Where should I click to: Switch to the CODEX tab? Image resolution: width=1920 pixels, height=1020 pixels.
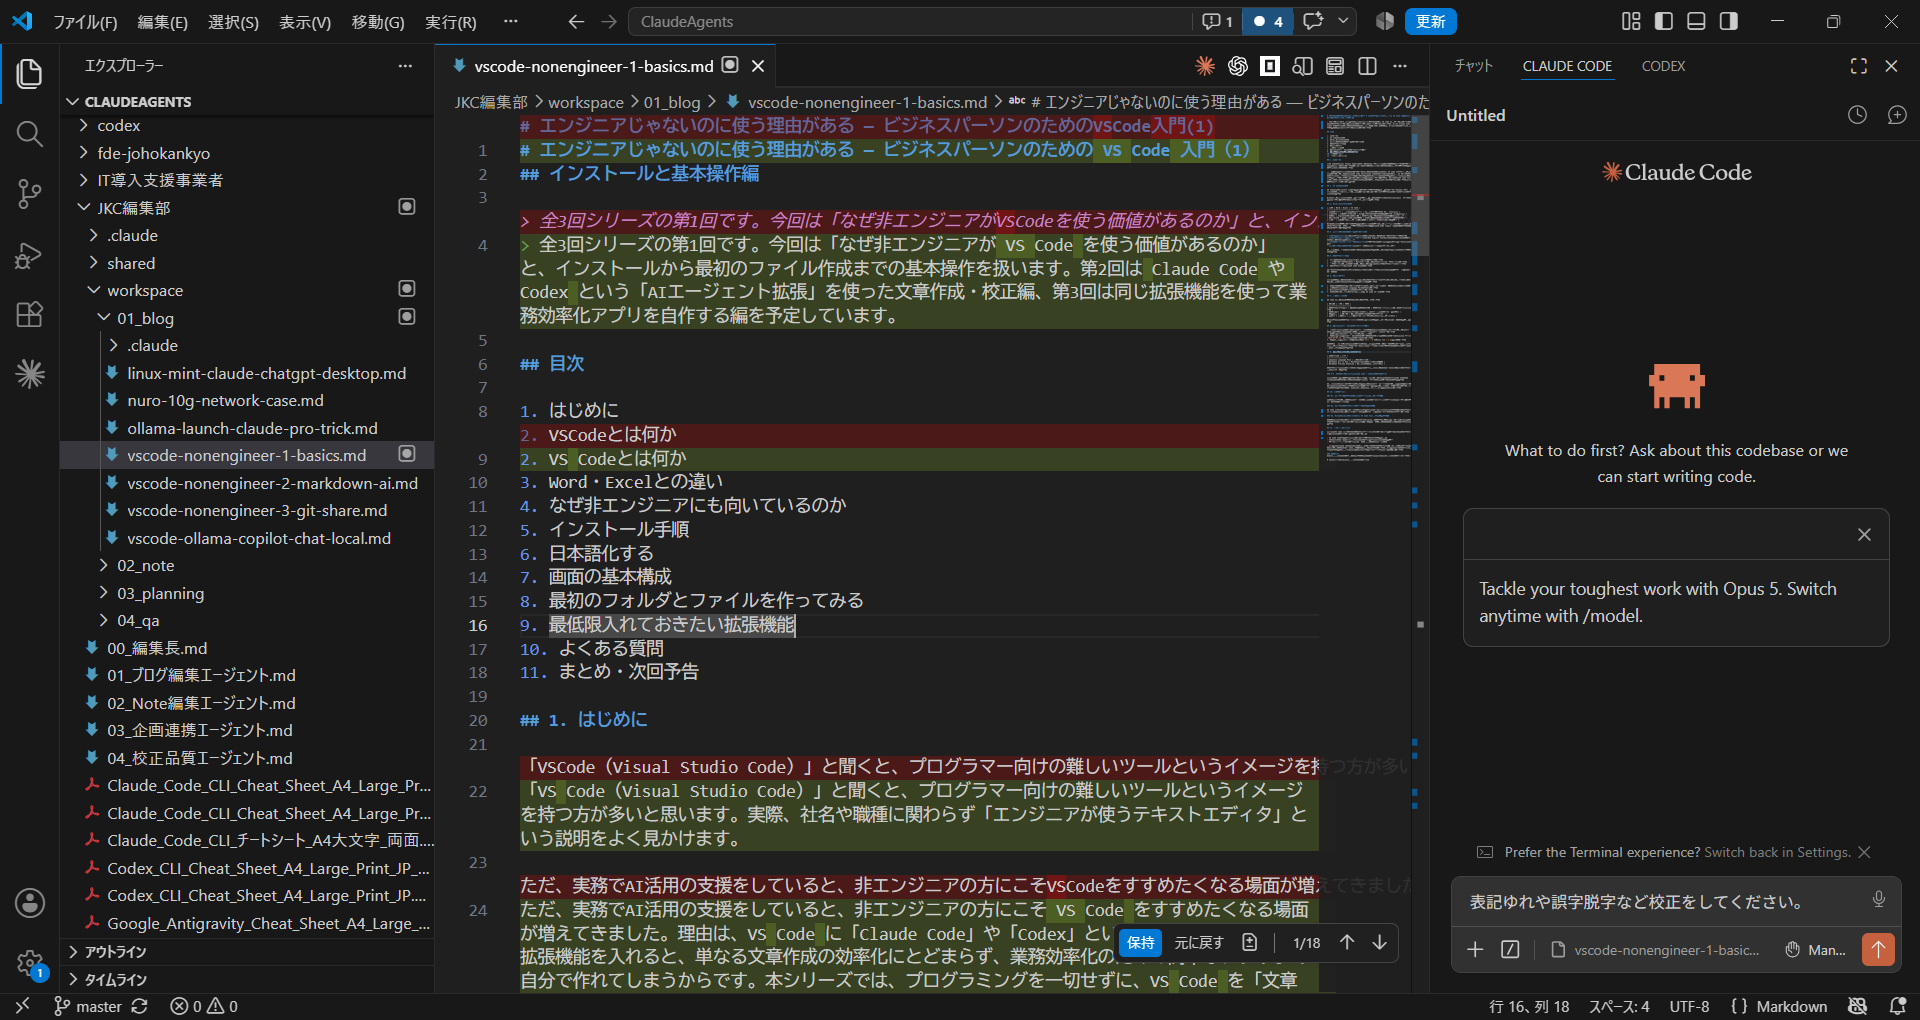click(x=1663, y=66)
